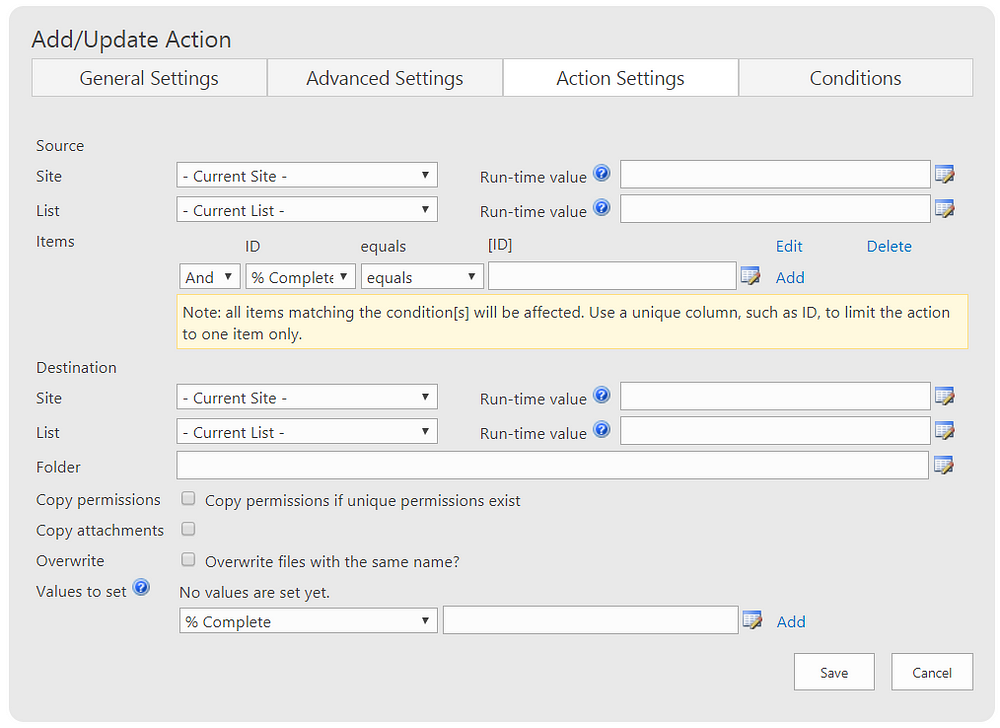Open picker icon for Destination List run-time value
Viewport: 1000px width, 728px height.
click(944, 431)
